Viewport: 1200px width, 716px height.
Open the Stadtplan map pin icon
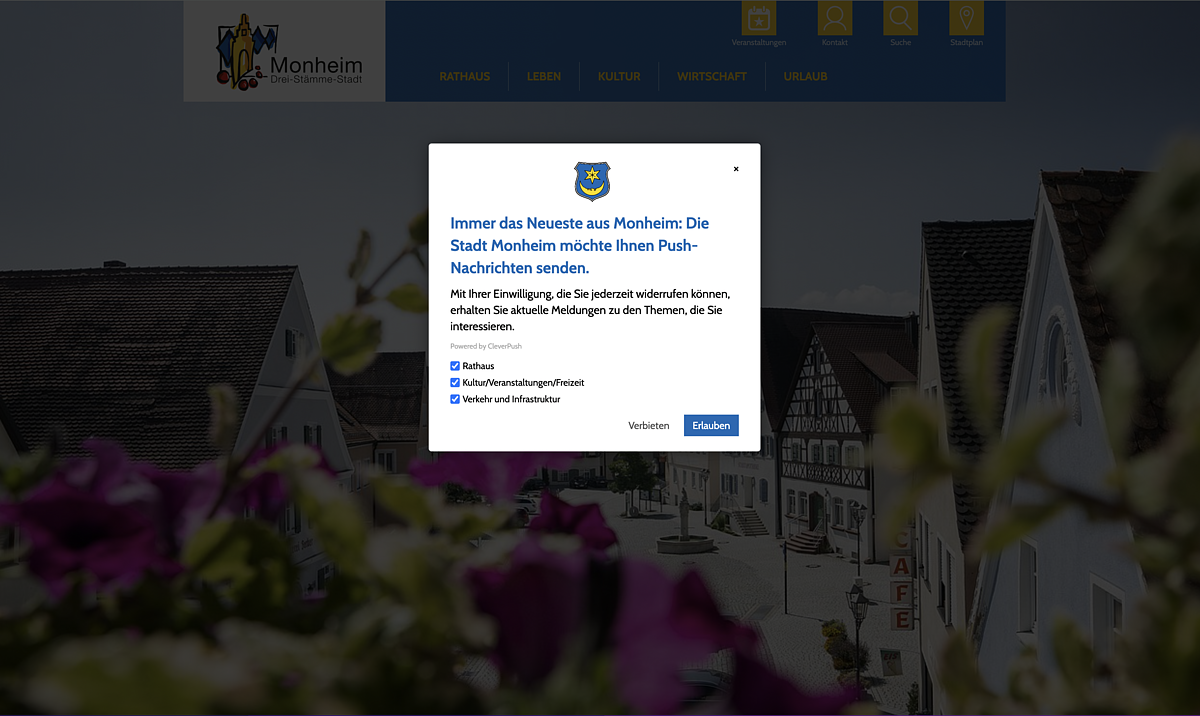click(x=966, y=18)
